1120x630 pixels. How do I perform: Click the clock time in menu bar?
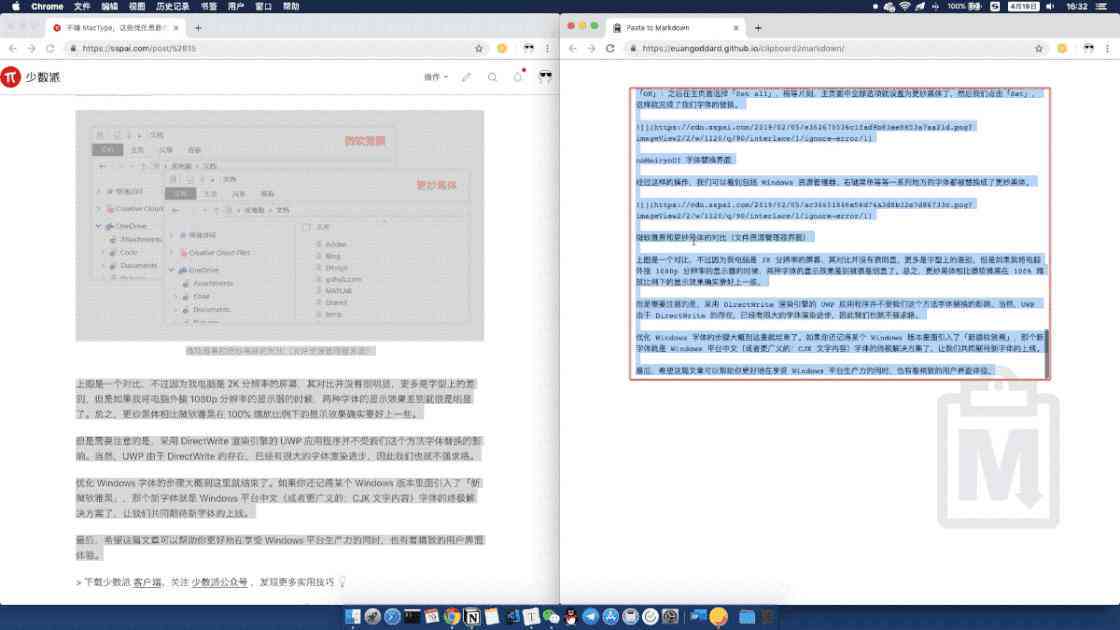[x=1076, y=6]
